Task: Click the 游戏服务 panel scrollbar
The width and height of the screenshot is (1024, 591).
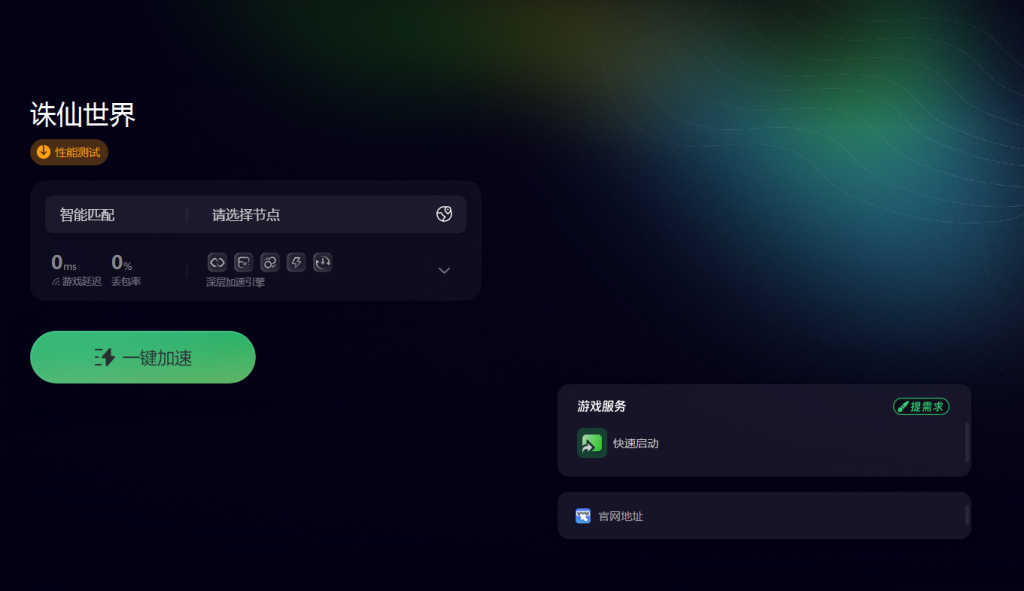Action: click(967, 443)
